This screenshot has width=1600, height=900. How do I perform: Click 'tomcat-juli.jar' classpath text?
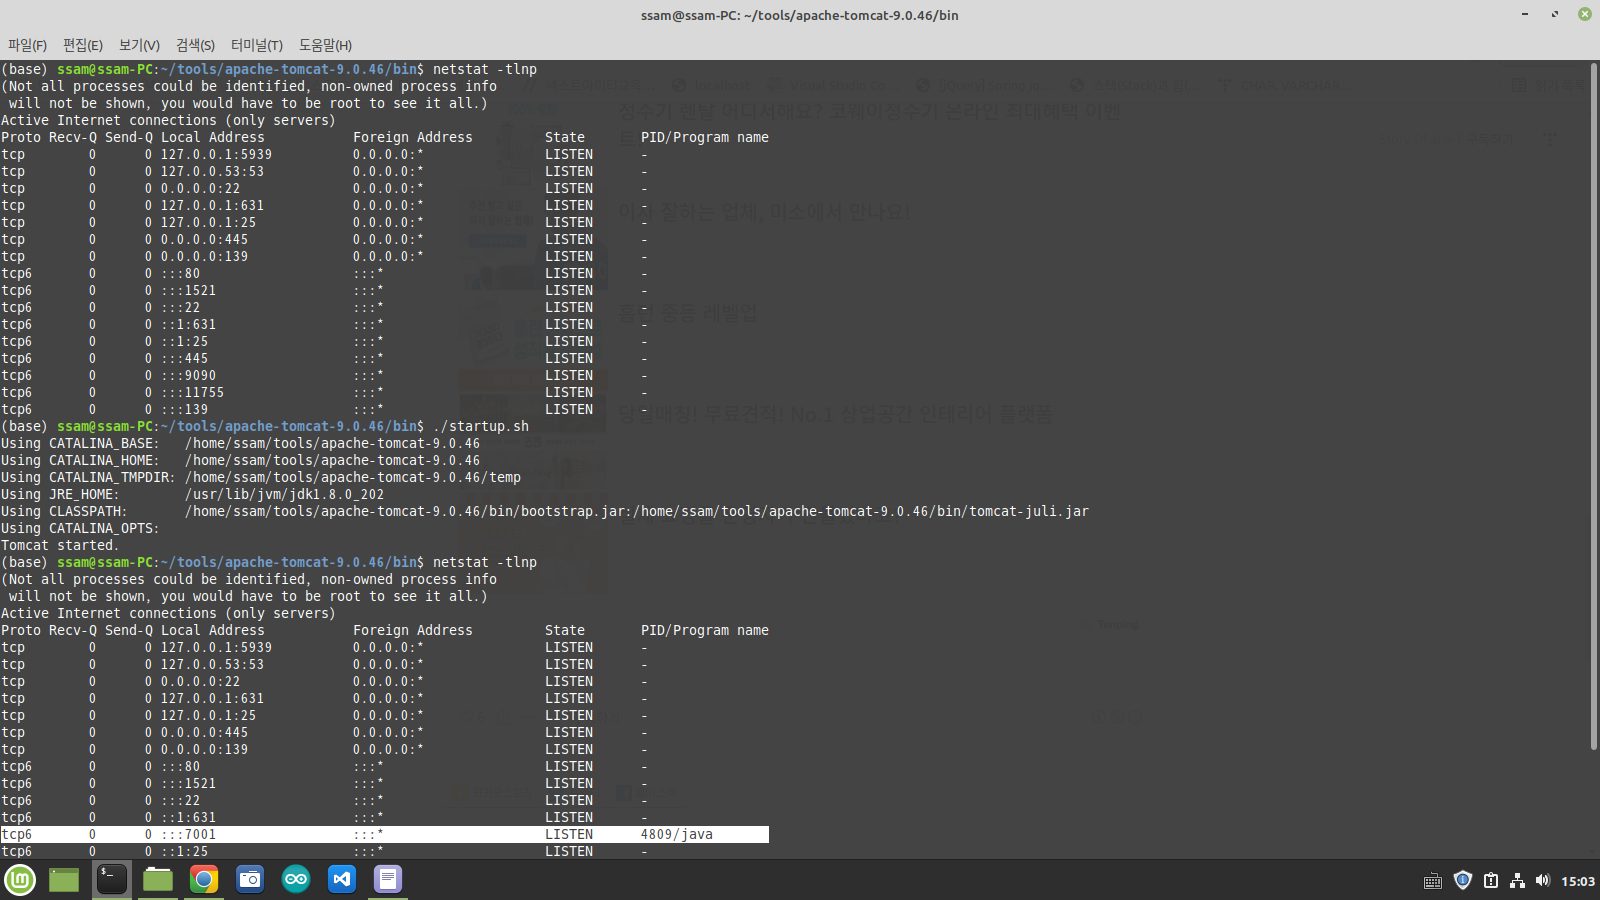pyautogui.click(x=1029, y=511)
